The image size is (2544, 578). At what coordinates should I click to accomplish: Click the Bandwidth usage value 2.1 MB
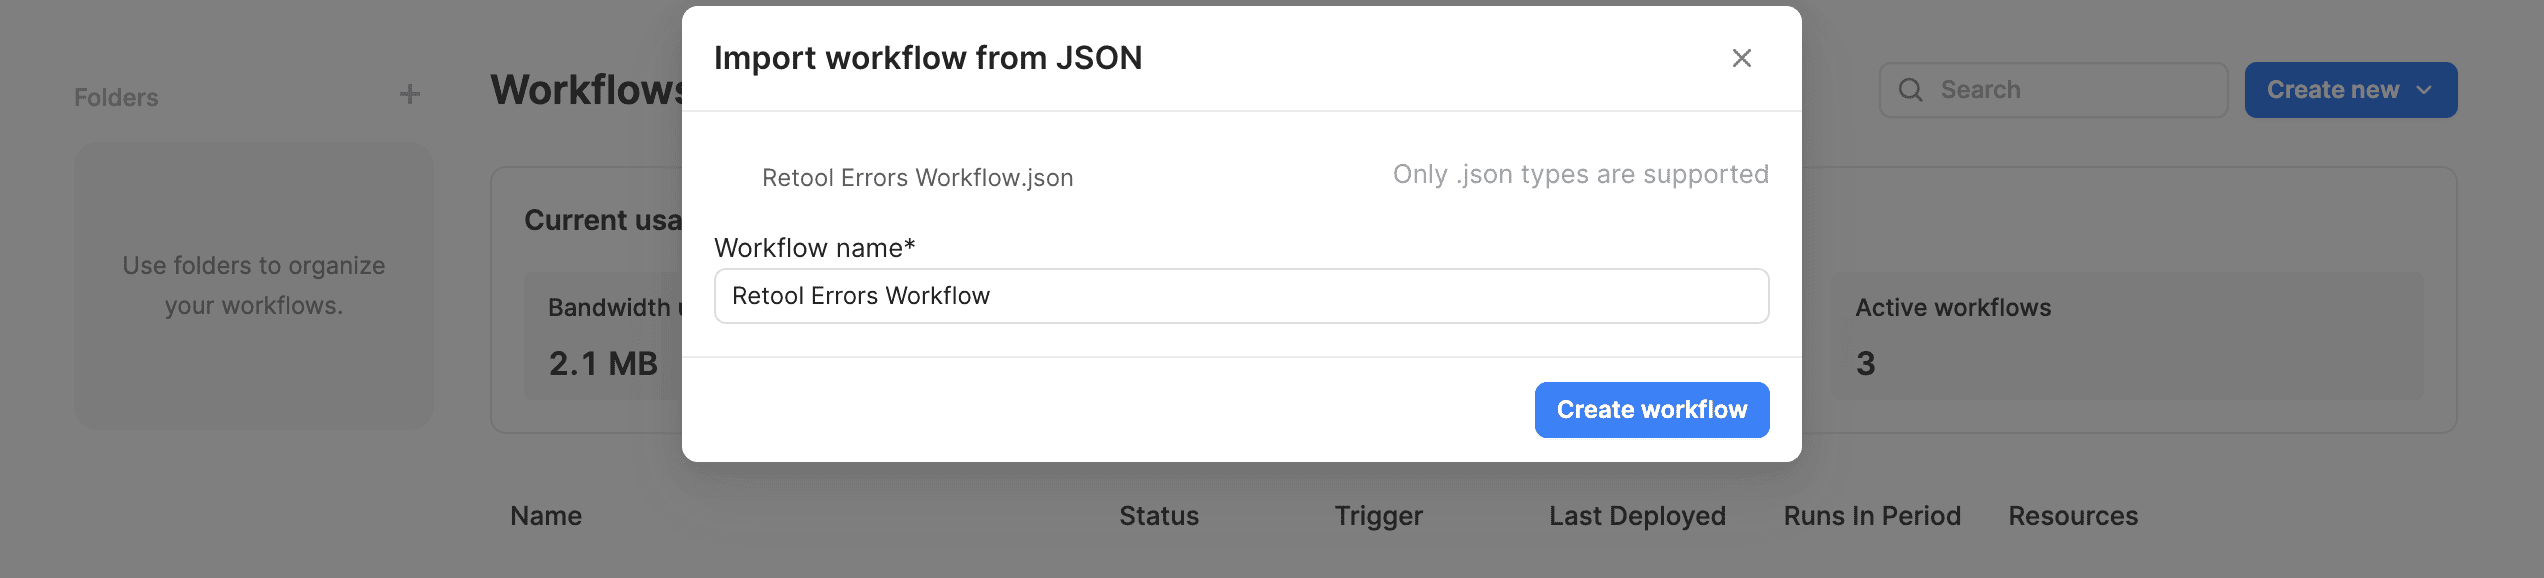[602, 363]
